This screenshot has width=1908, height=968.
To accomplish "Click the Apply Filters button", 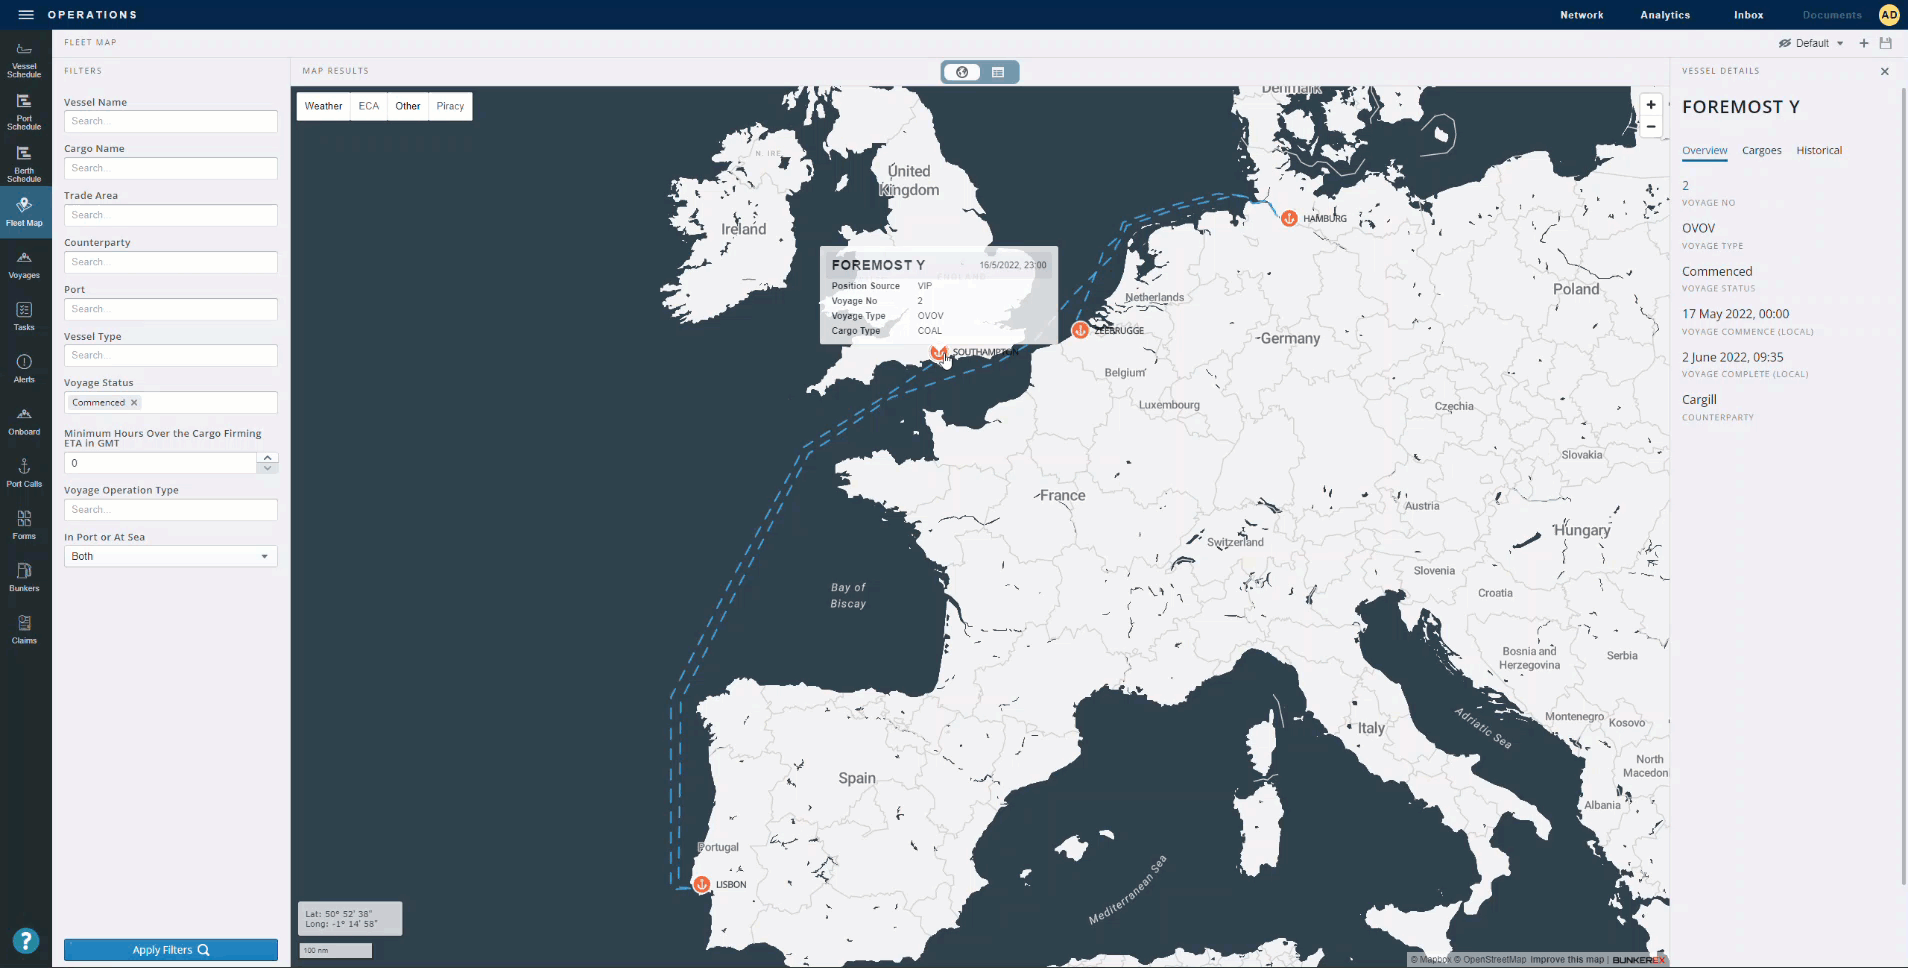I will (x=169, y=949).
